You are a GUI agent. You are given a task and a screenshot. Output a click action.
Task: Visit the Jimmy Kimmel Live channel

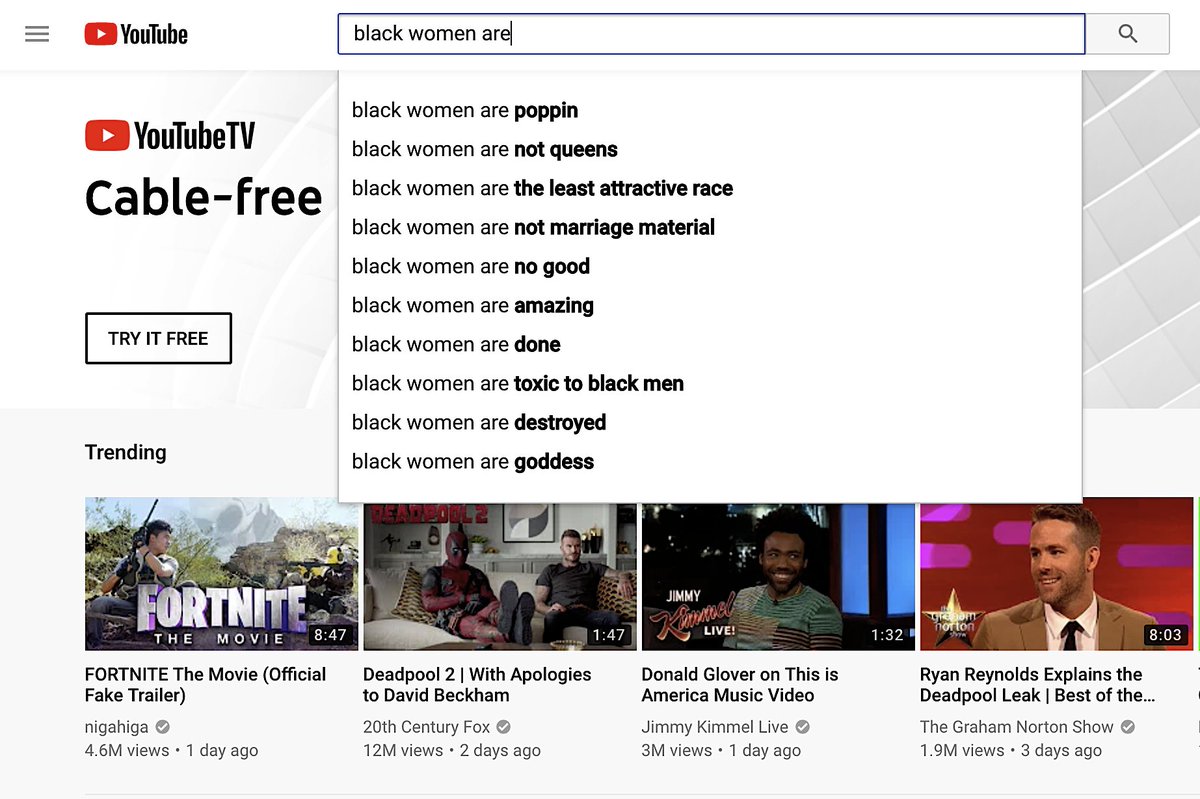(x=715, y=727)
